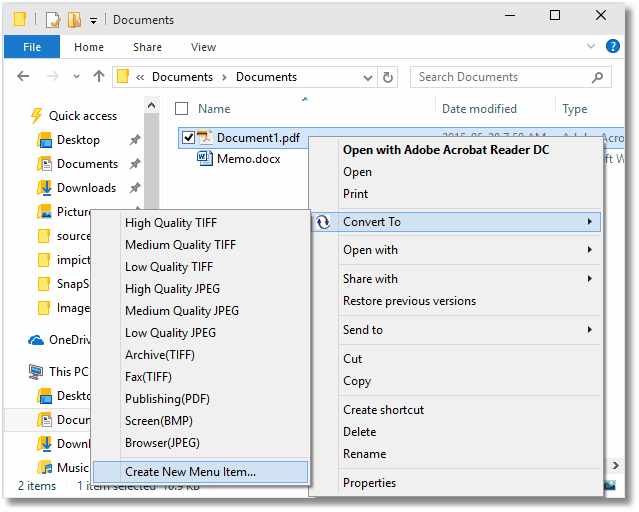Screen dimensions: 639x512
Task: Open the Music folder icon
Action: [44, 467]
